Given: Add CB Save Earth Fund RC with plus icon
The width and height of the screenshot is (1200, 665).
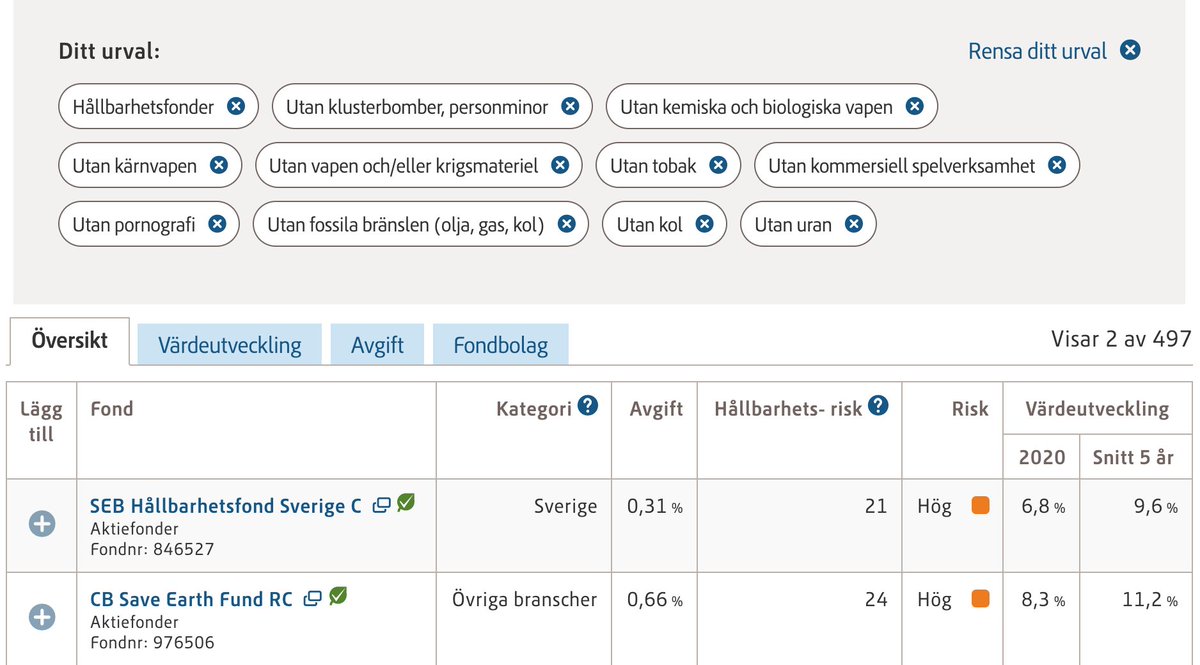Looking at the screenshot, I should pos(42,617).
